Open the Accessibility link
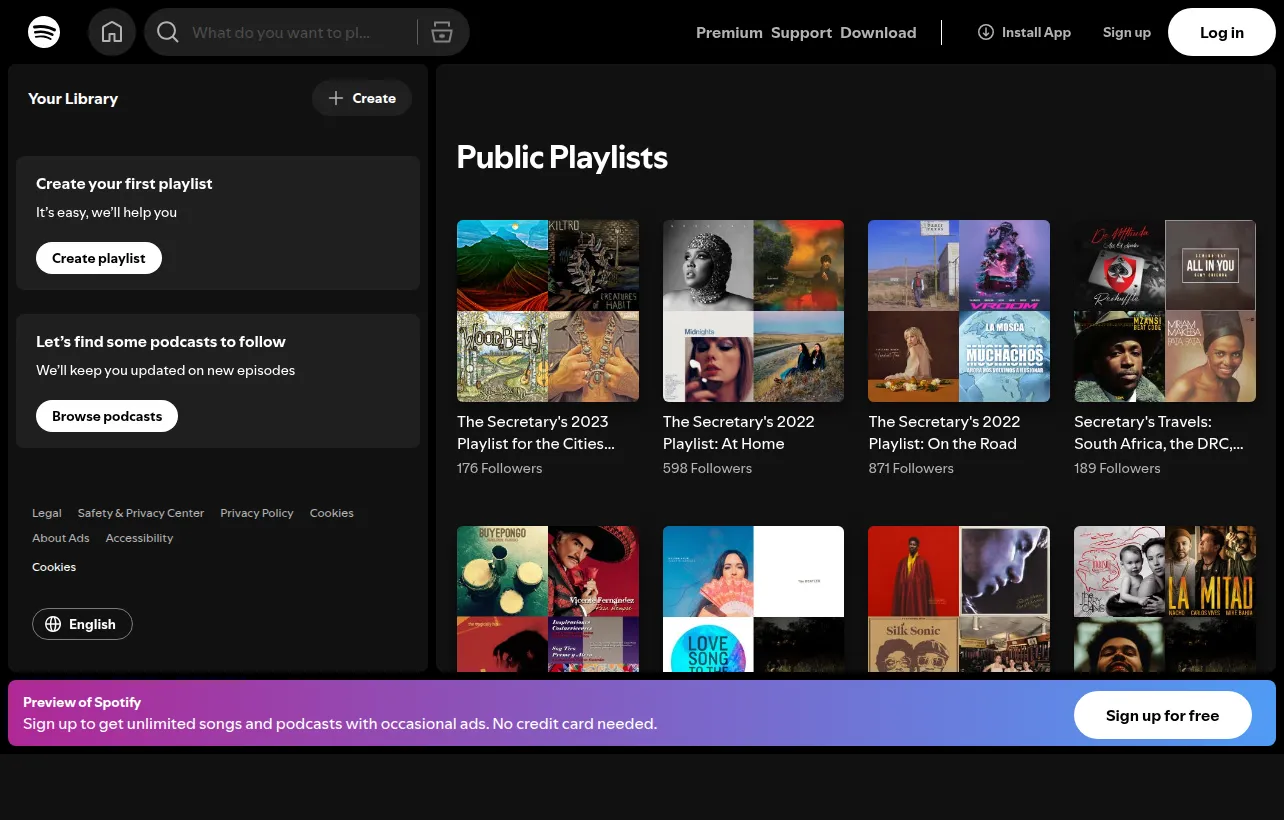 pyautogui.click(x=139, y=538)
